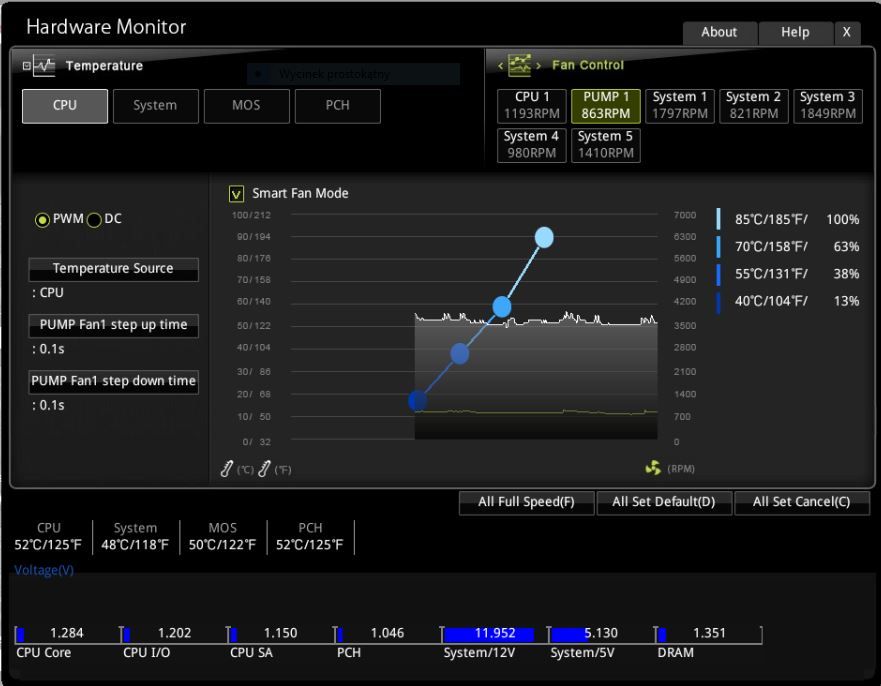The height and width of the screenshot is (686, 881).
Task: Click the 85°C 100% fan curve point
Action: tap(544, 238)
